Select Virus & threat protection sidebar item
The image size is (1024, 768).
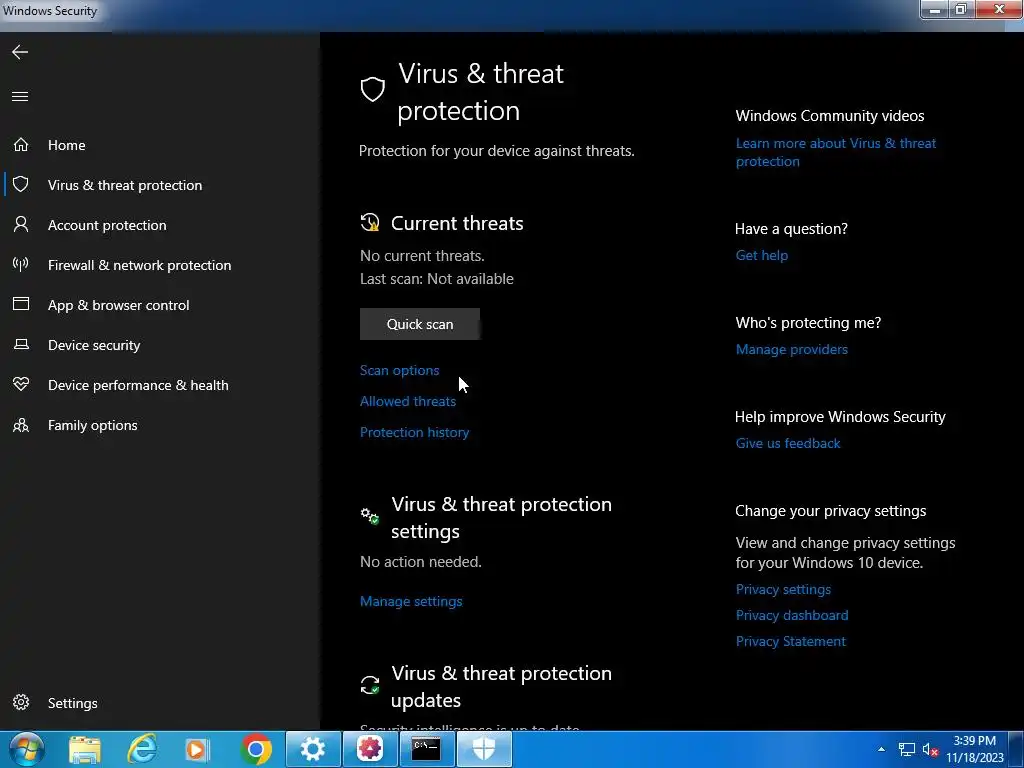tap(125, 185)
